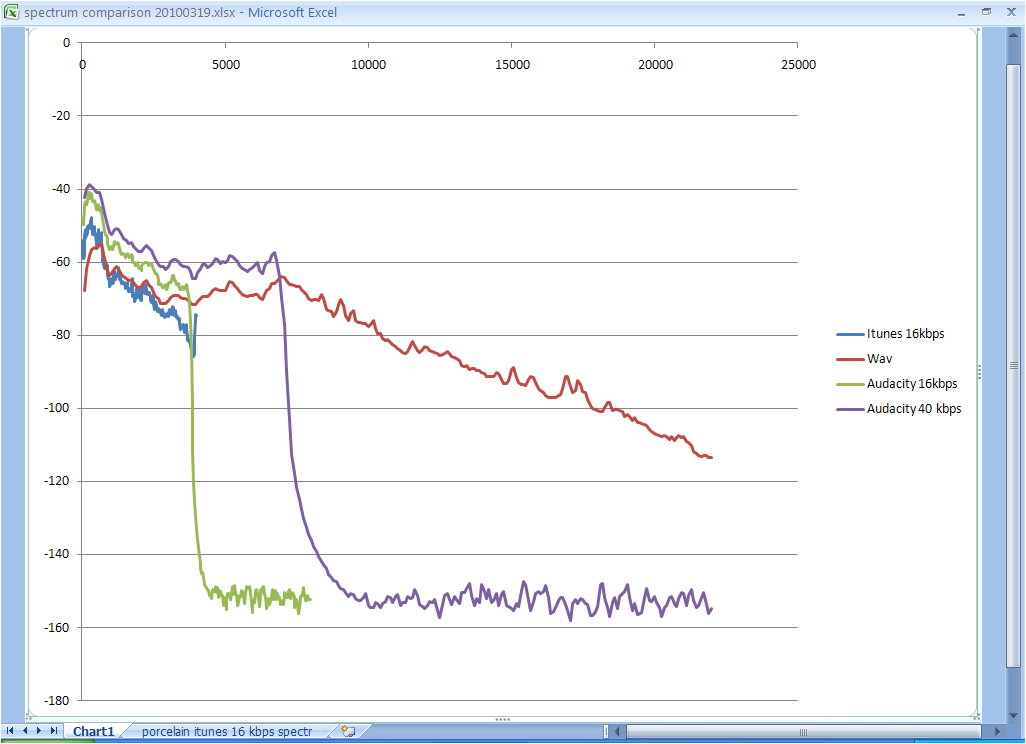The width and height of the screenshot is (1026, 744).
Task: Click the -180 vertical axis label
Action: (58, 701)
